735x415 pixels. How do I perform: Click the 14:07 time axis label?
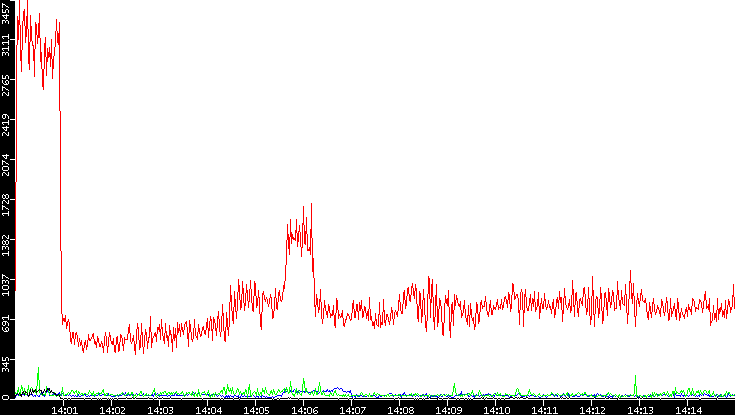[352, 409]
